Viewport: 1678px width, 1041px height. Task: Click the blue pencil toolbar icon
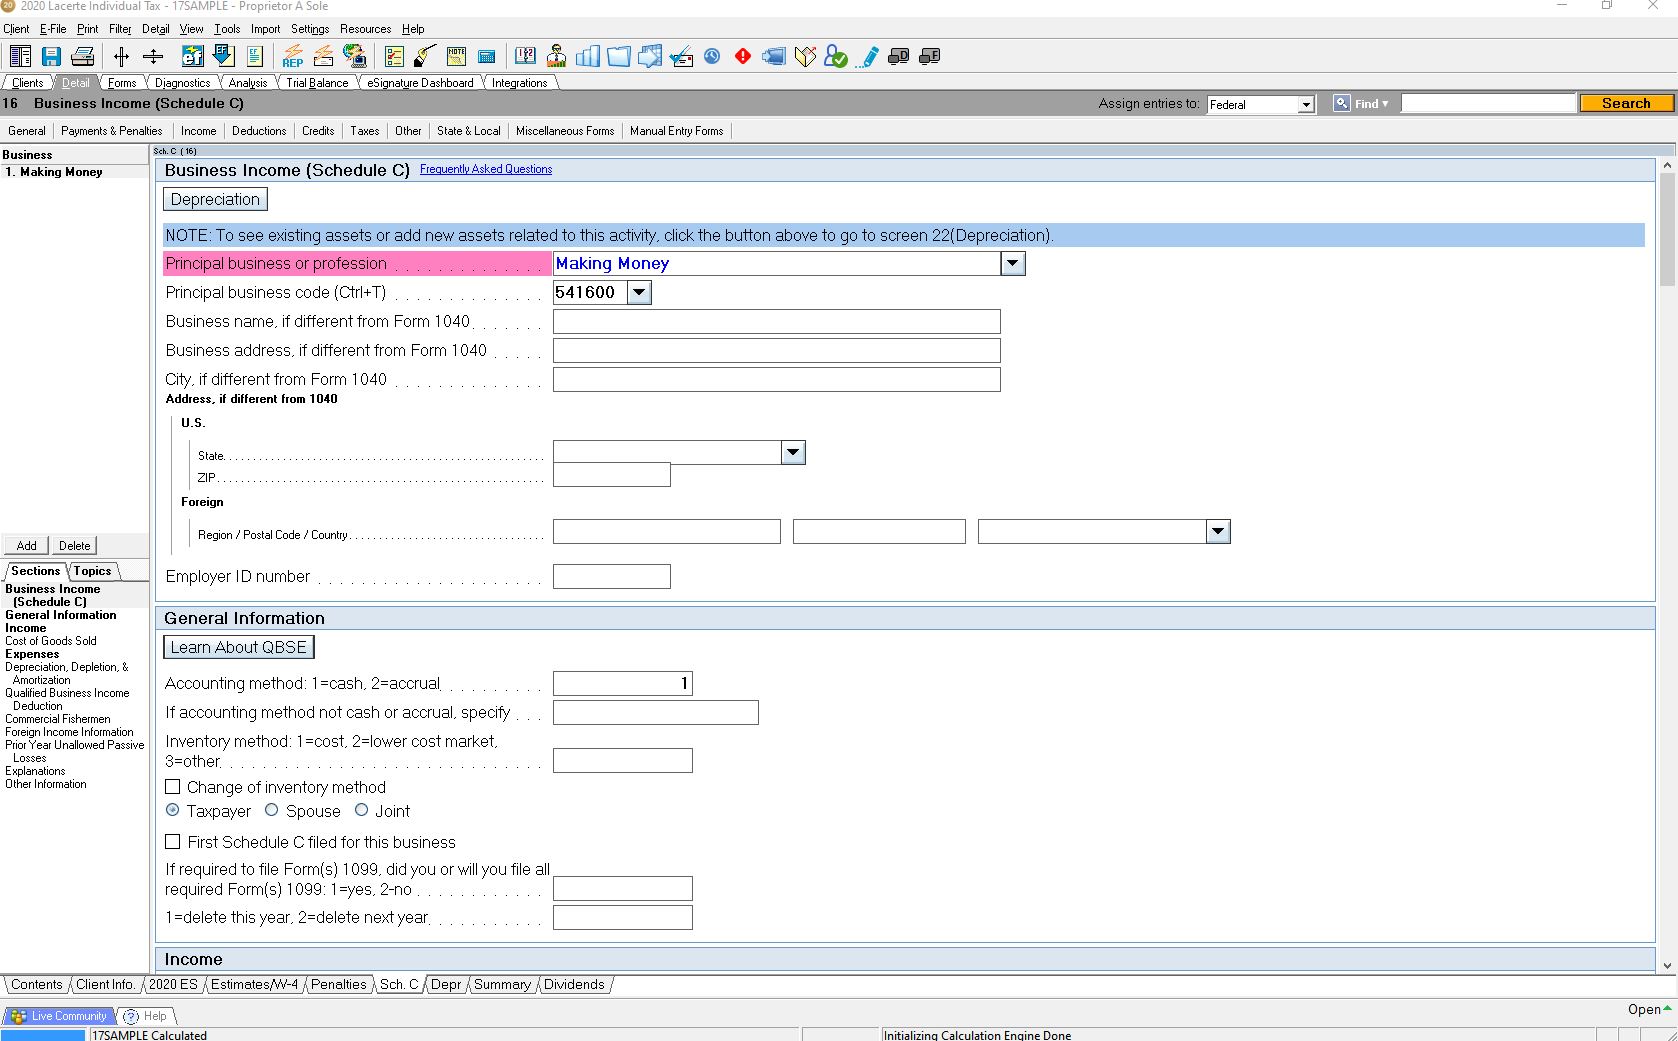click(x=867, y=57)
